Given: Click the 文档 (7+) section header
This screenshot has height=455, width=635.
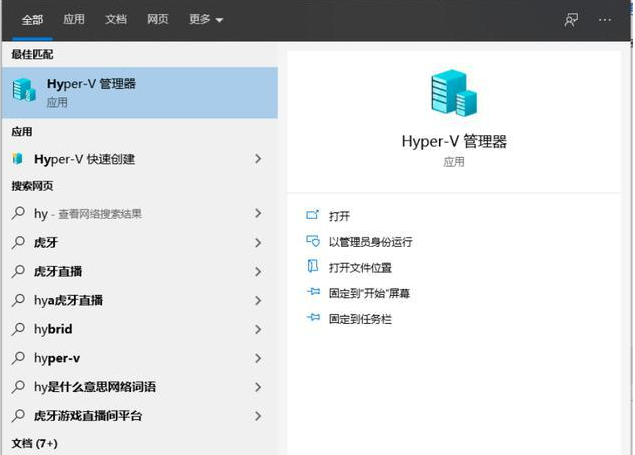Looking at the screenshot, I should click(34, 444).
